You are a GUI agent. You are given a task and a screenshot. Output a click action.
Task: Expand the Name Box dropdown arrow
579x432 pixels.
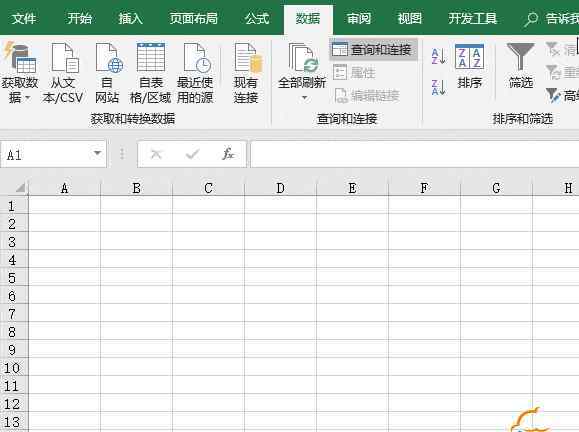tap(97, 153)
